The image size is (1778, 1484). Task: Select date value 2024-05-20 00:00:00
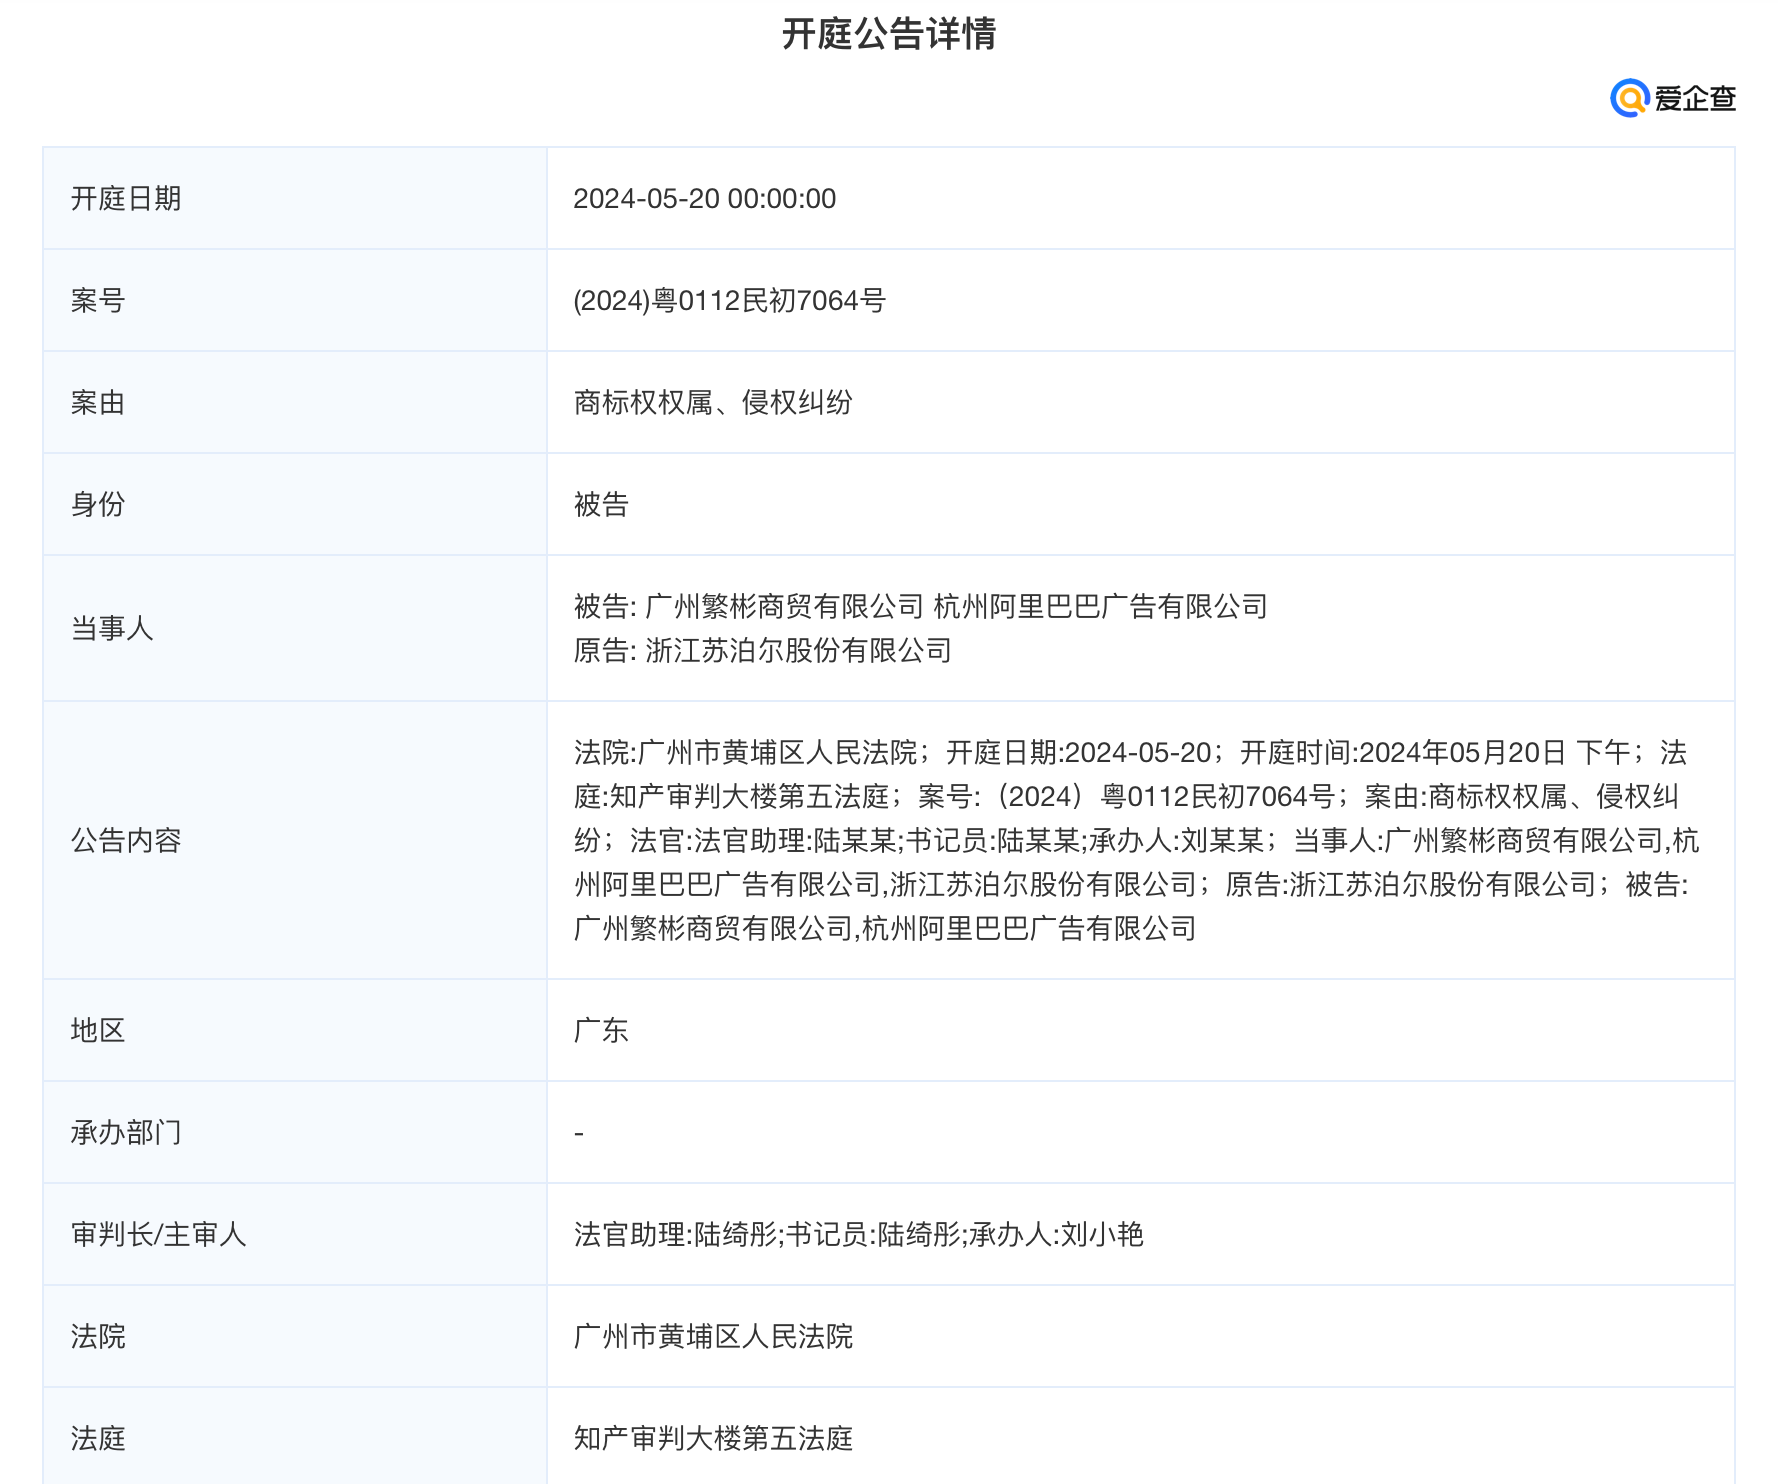705,198
